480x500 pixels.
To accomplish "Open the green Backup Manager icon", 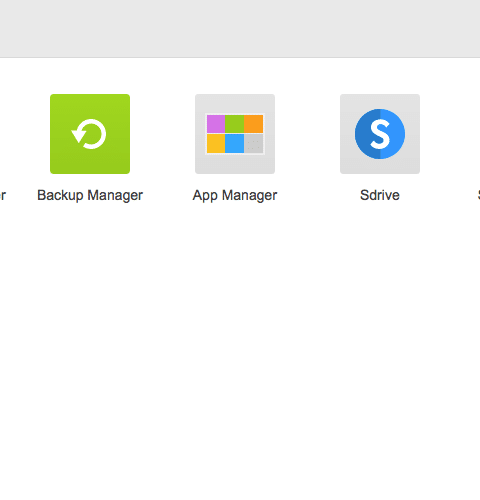I will (90, 134).
